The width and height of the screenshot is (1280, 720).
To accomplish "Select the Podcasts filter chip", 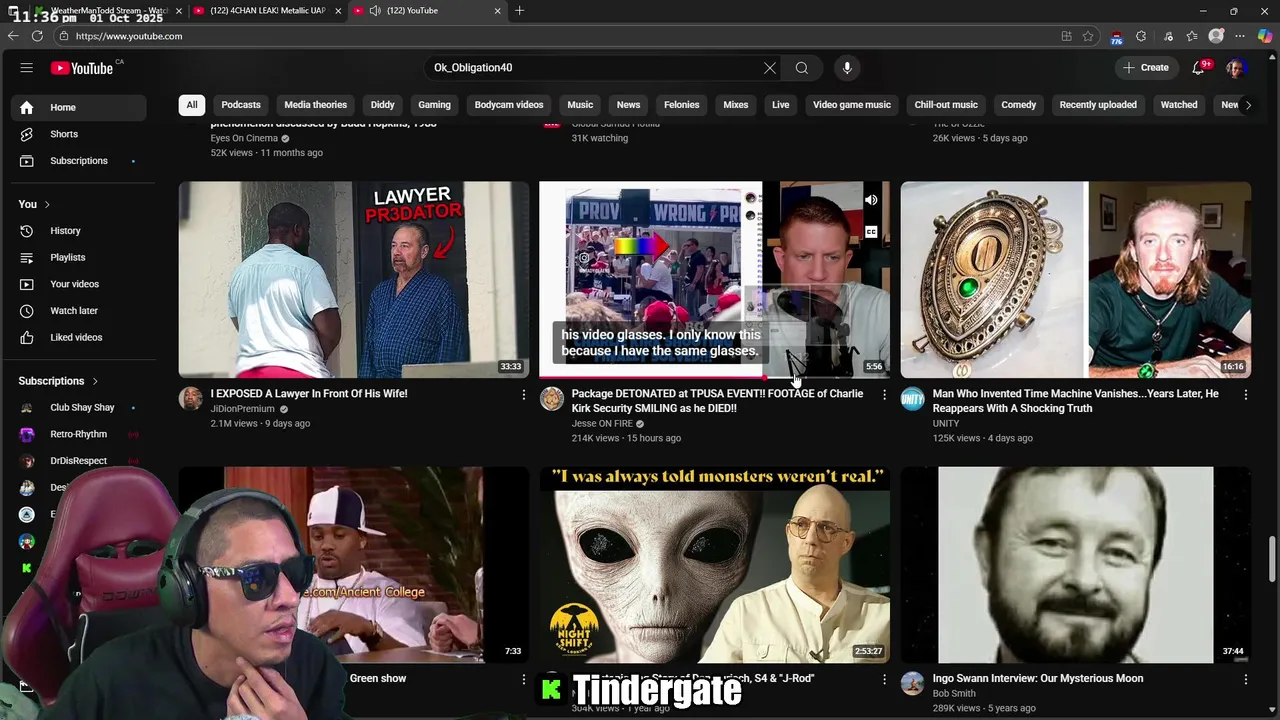I will click(241, 105).
